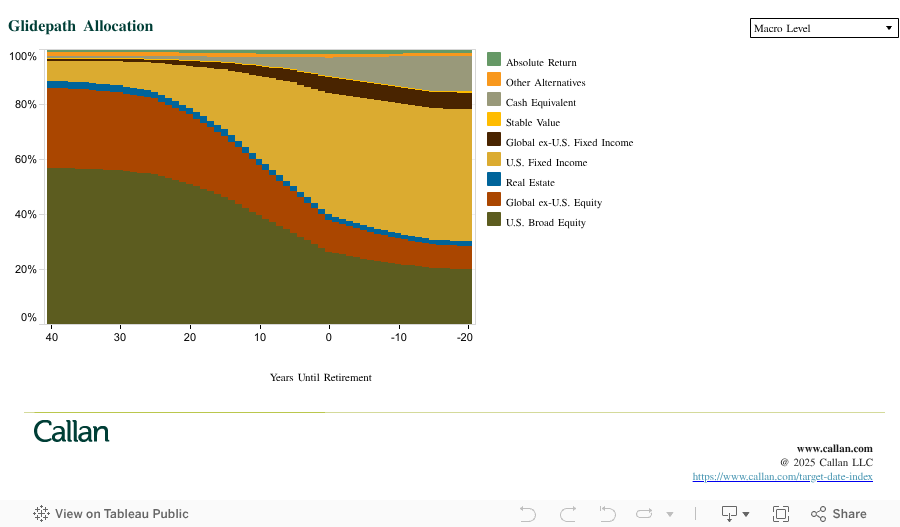The height and width of the screenshot is (527, 900).
Task: Click the Callan logo
Action: tap(71, 432)
